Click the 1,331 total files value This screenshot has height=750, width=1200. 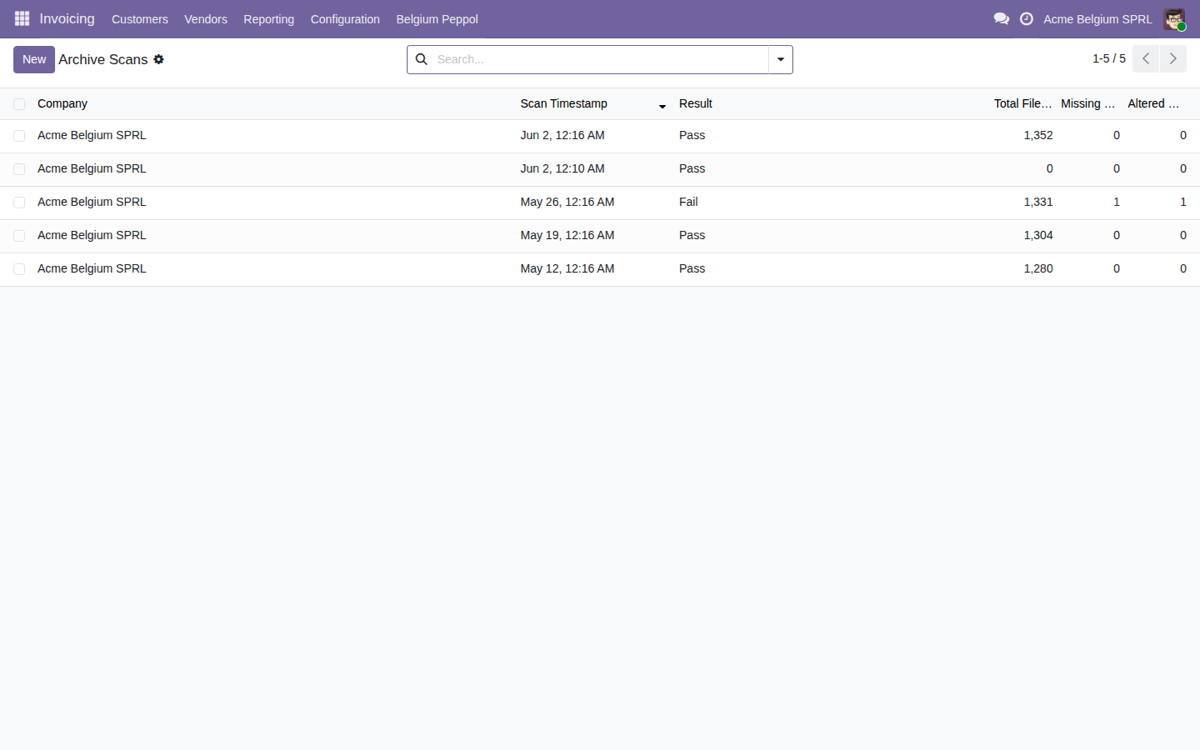pyautogui.click(x=1038, y=202)
